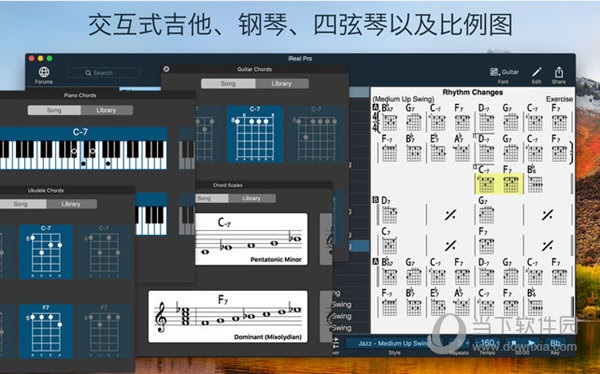Select highlighted C-7 ukulele chord diagram

tap(46, 252)
